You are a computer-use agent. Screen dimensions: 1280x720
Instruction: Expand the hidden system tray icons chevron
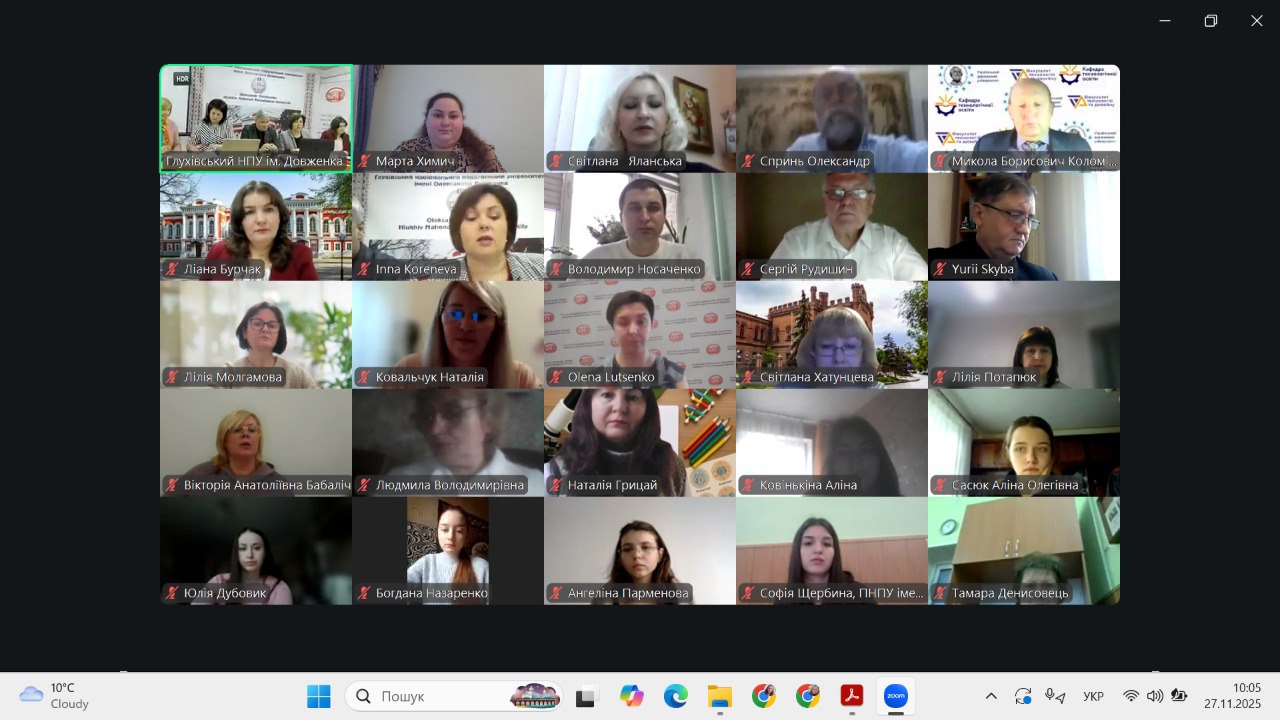tap(991, 696)
